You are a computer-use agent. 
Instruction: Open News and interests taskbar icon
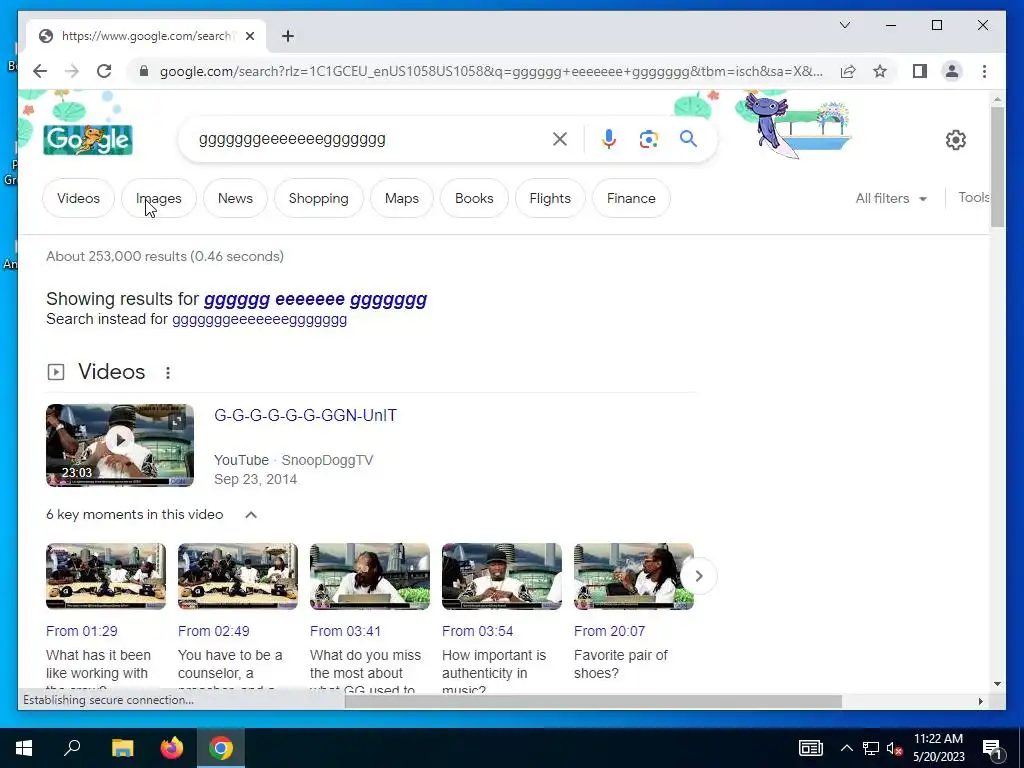pos(810,748)
